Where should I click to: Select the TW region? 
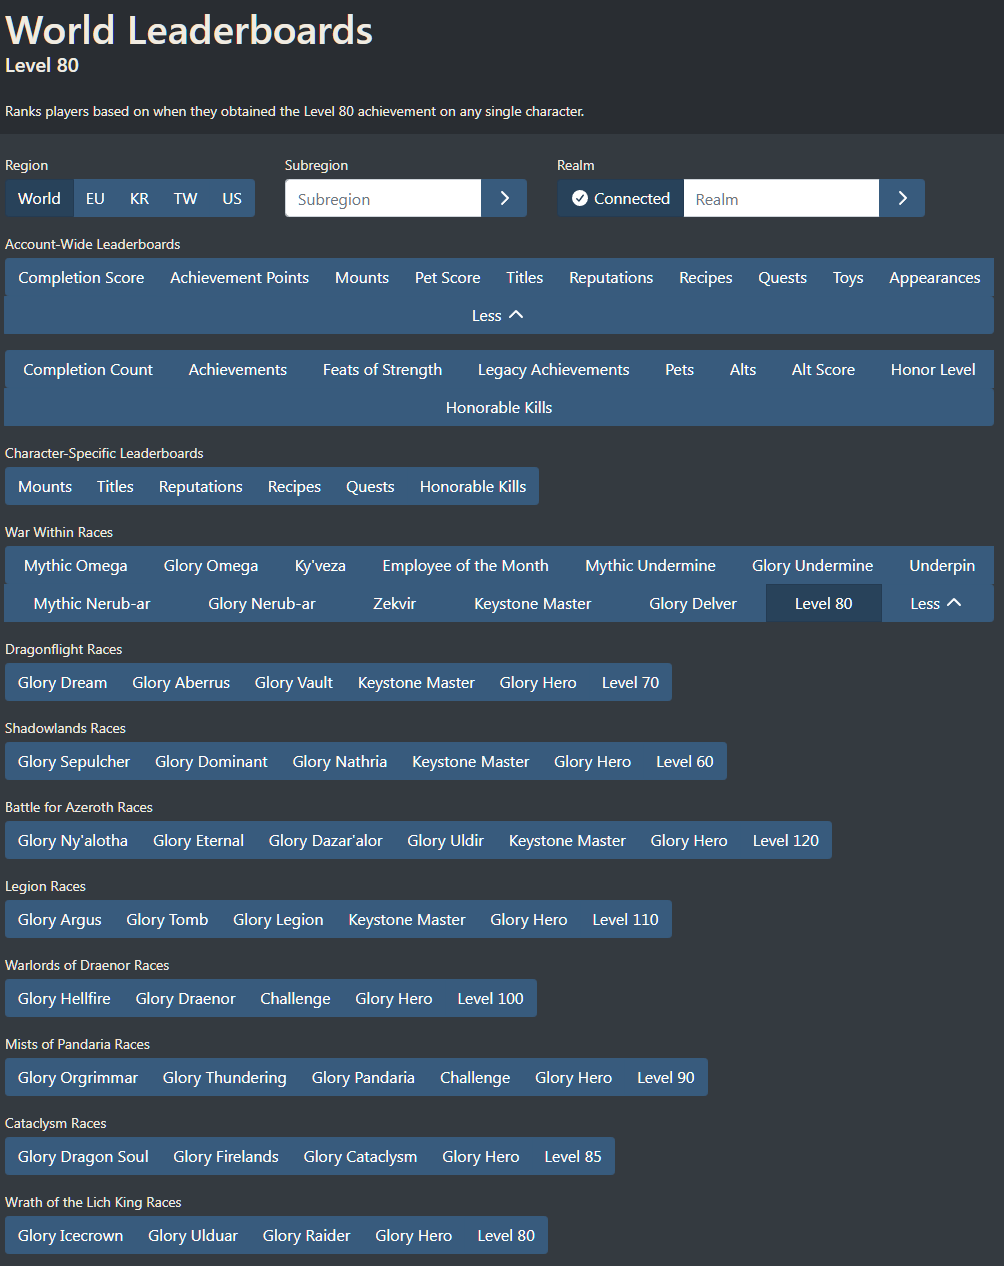click(x=185, y=198)
